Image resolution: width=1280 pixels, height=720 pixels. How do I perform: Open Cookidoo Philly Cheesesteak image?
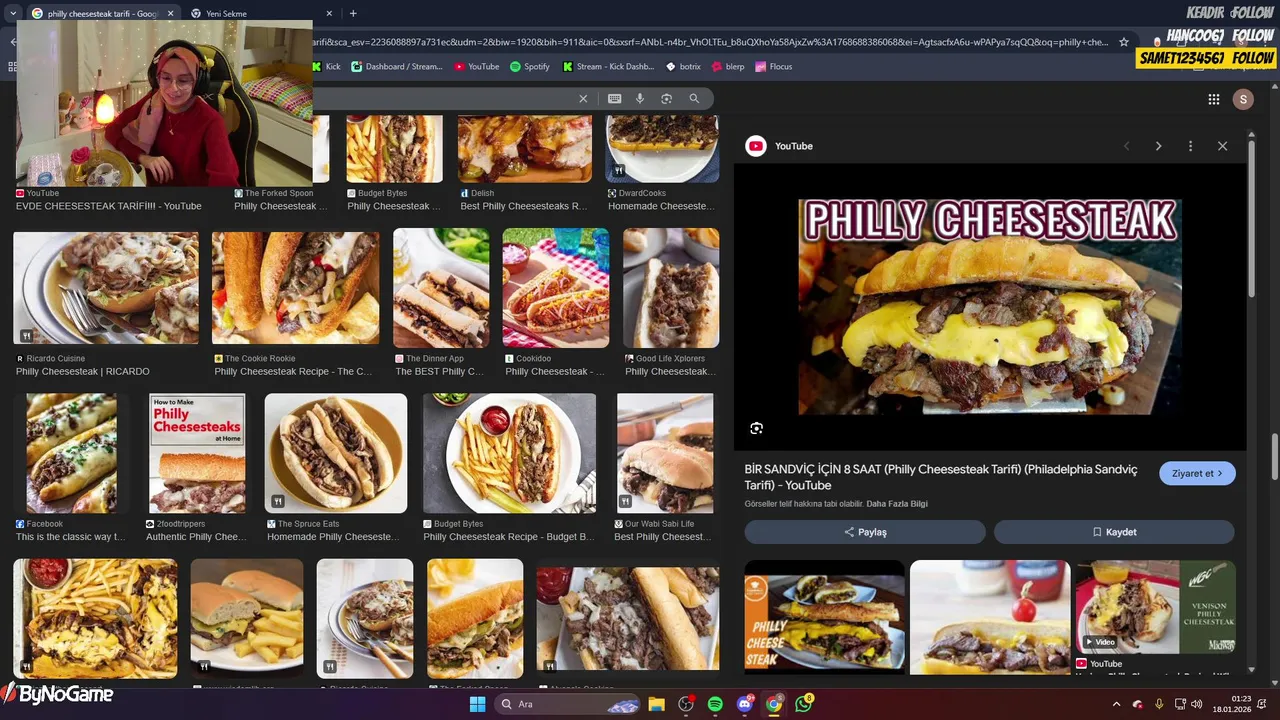(556, 288)
